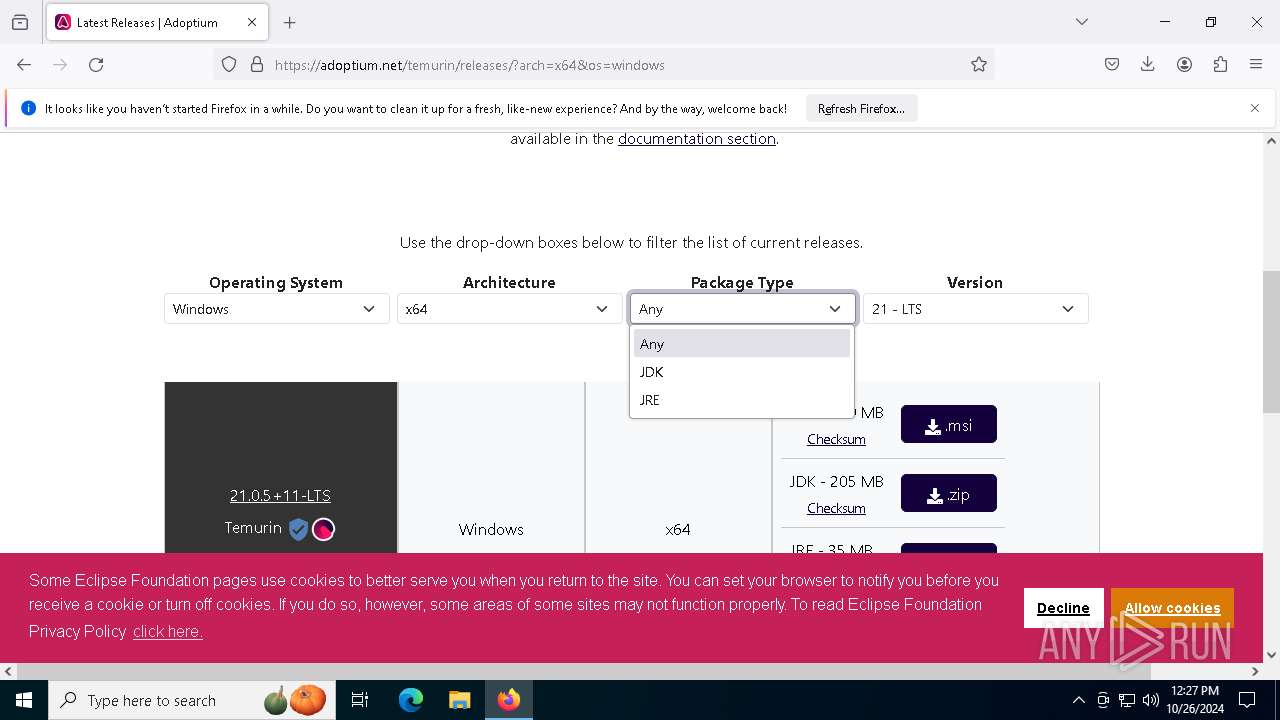Decline cookies
This screenshot has width=1280, height=720.
[1063, 608]
